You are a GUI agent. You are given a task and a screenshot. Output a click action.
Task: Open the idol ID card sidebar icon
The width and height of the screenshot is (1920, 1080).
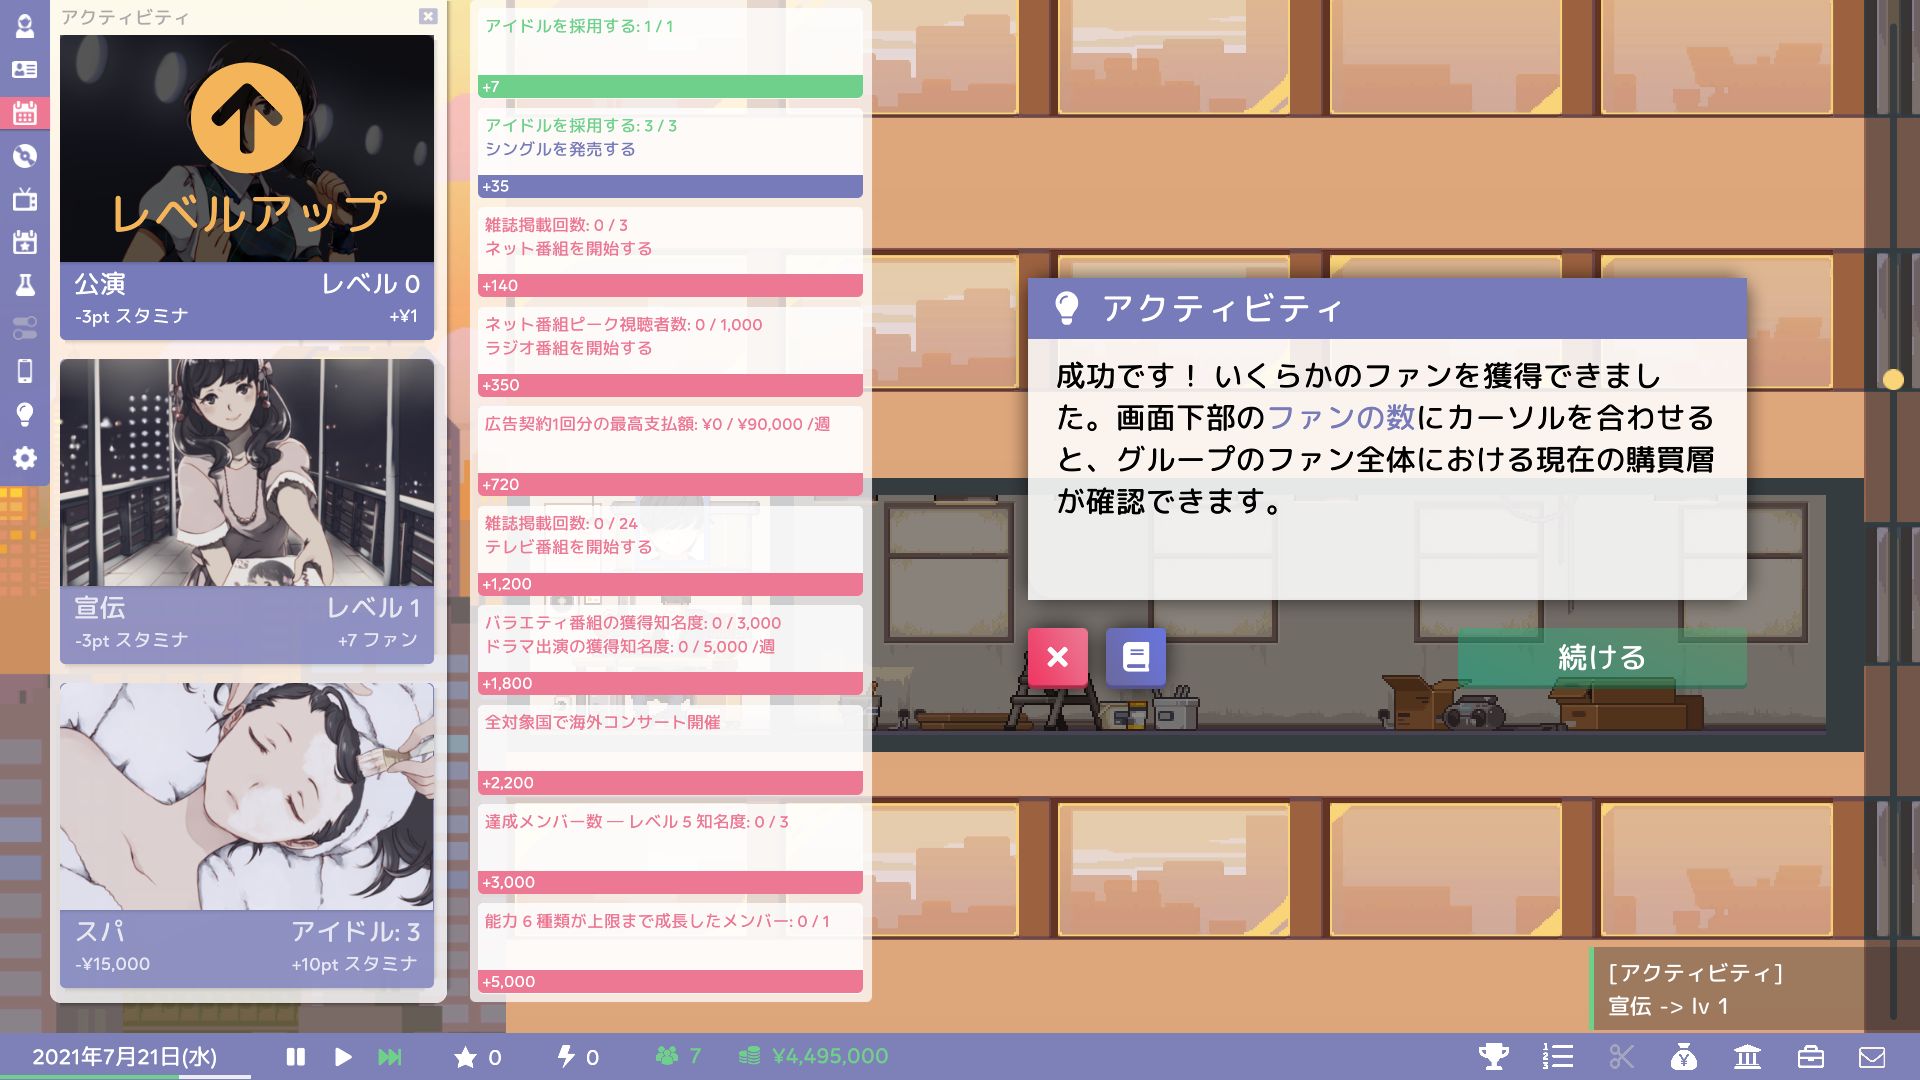(x=24, y=69)
